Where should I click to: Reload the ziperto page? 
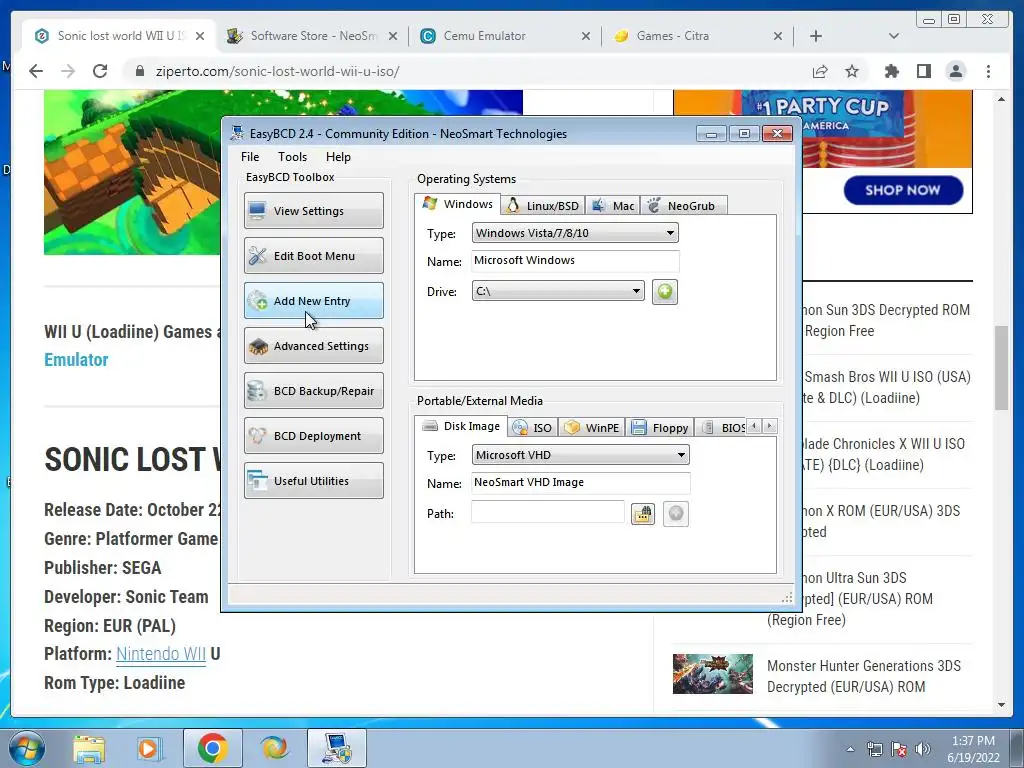click(x=100, y=71)
